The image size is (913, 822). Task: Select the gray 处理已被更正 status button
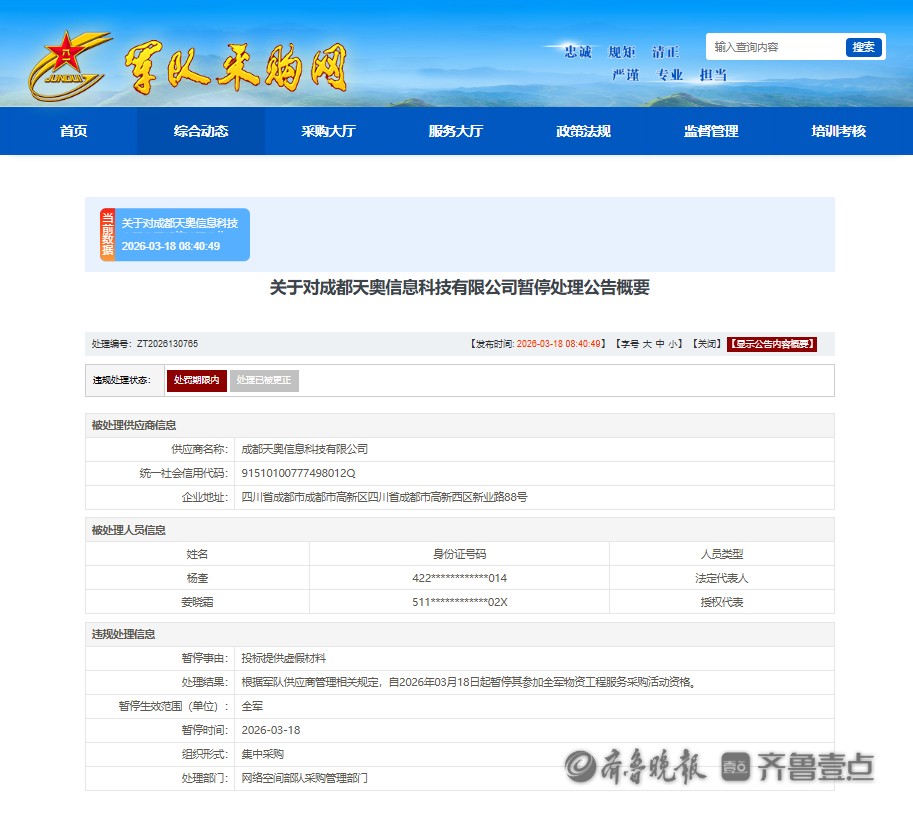click(264, 380)
